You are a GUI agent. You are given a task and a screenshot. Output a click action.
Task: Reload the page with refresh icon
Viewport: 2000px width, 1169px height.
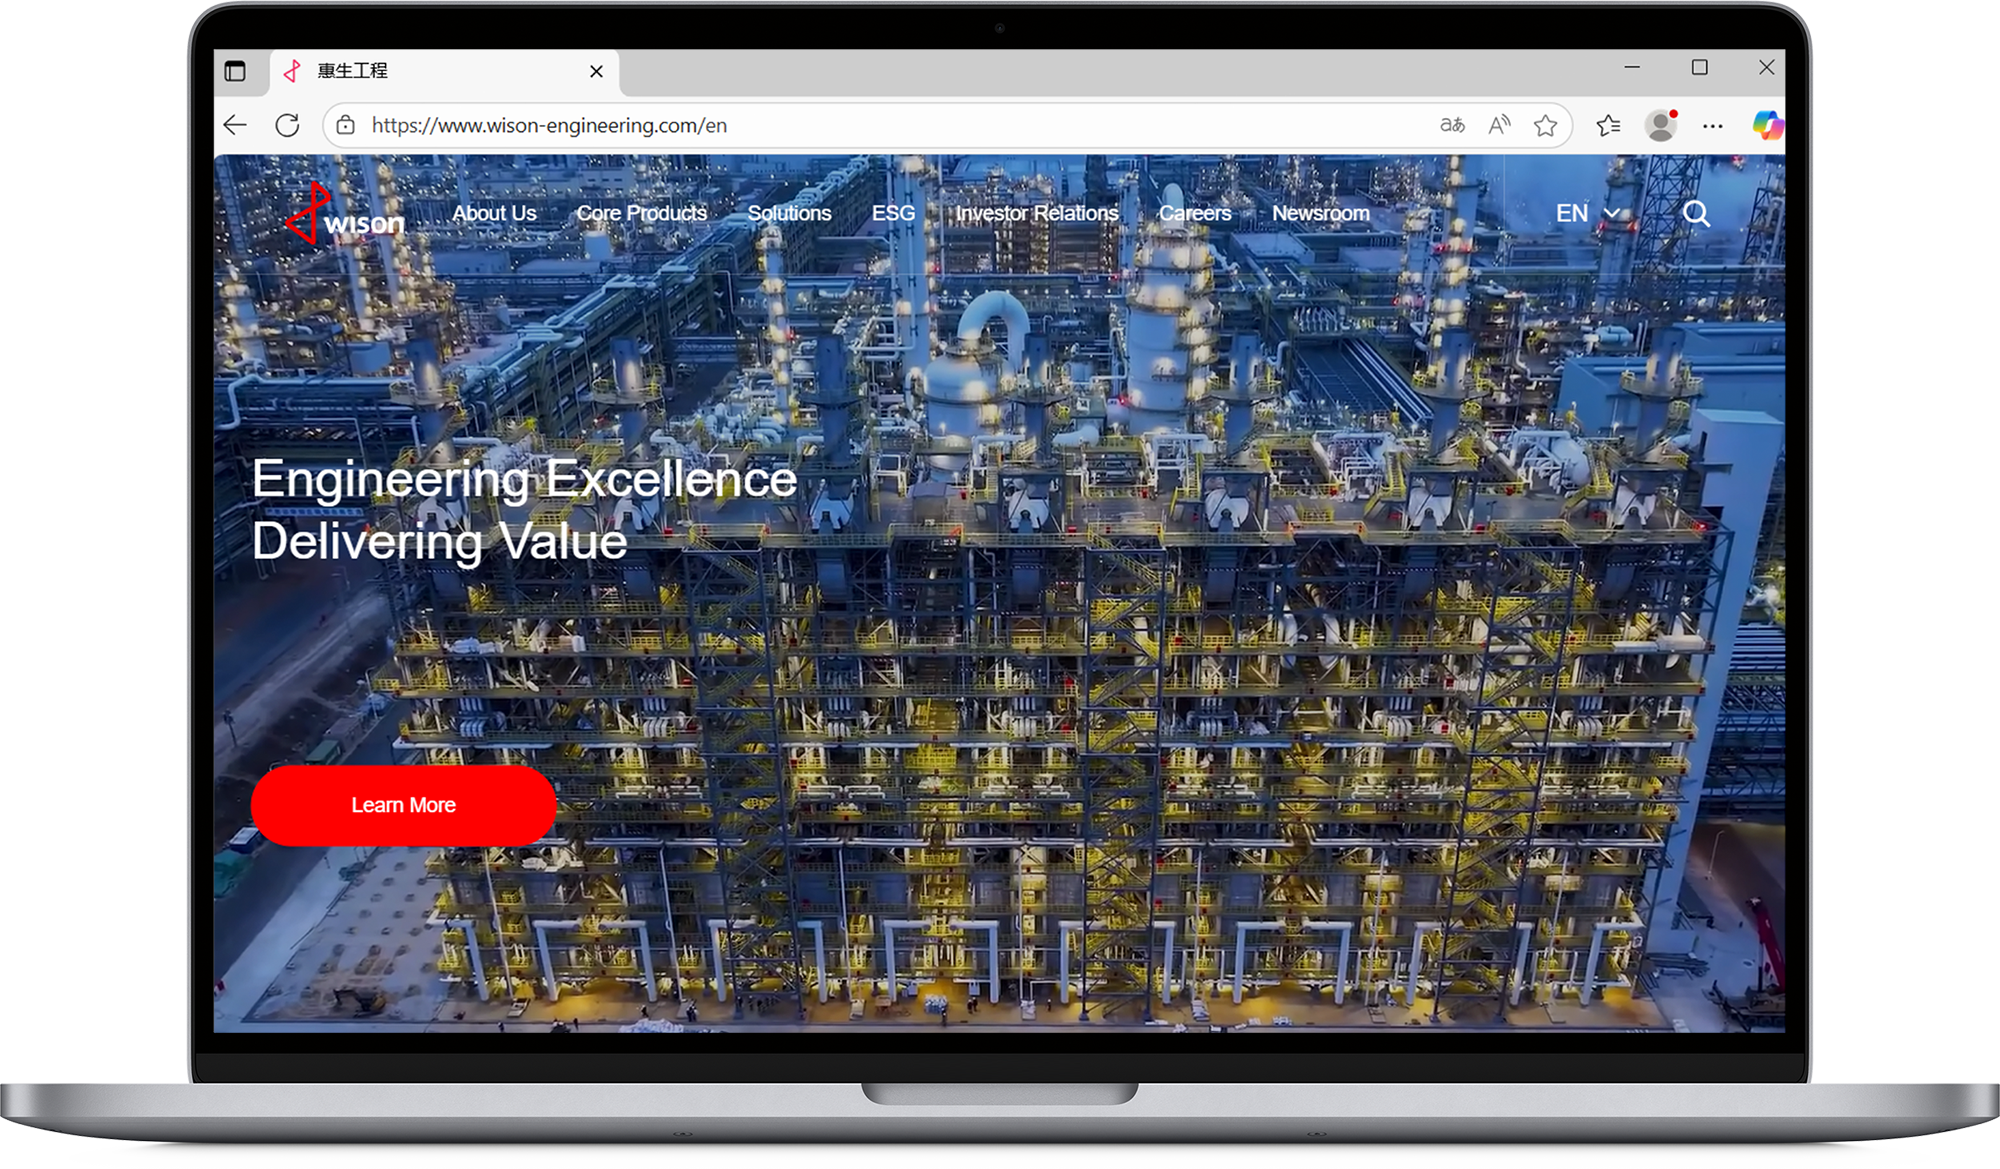288,125
